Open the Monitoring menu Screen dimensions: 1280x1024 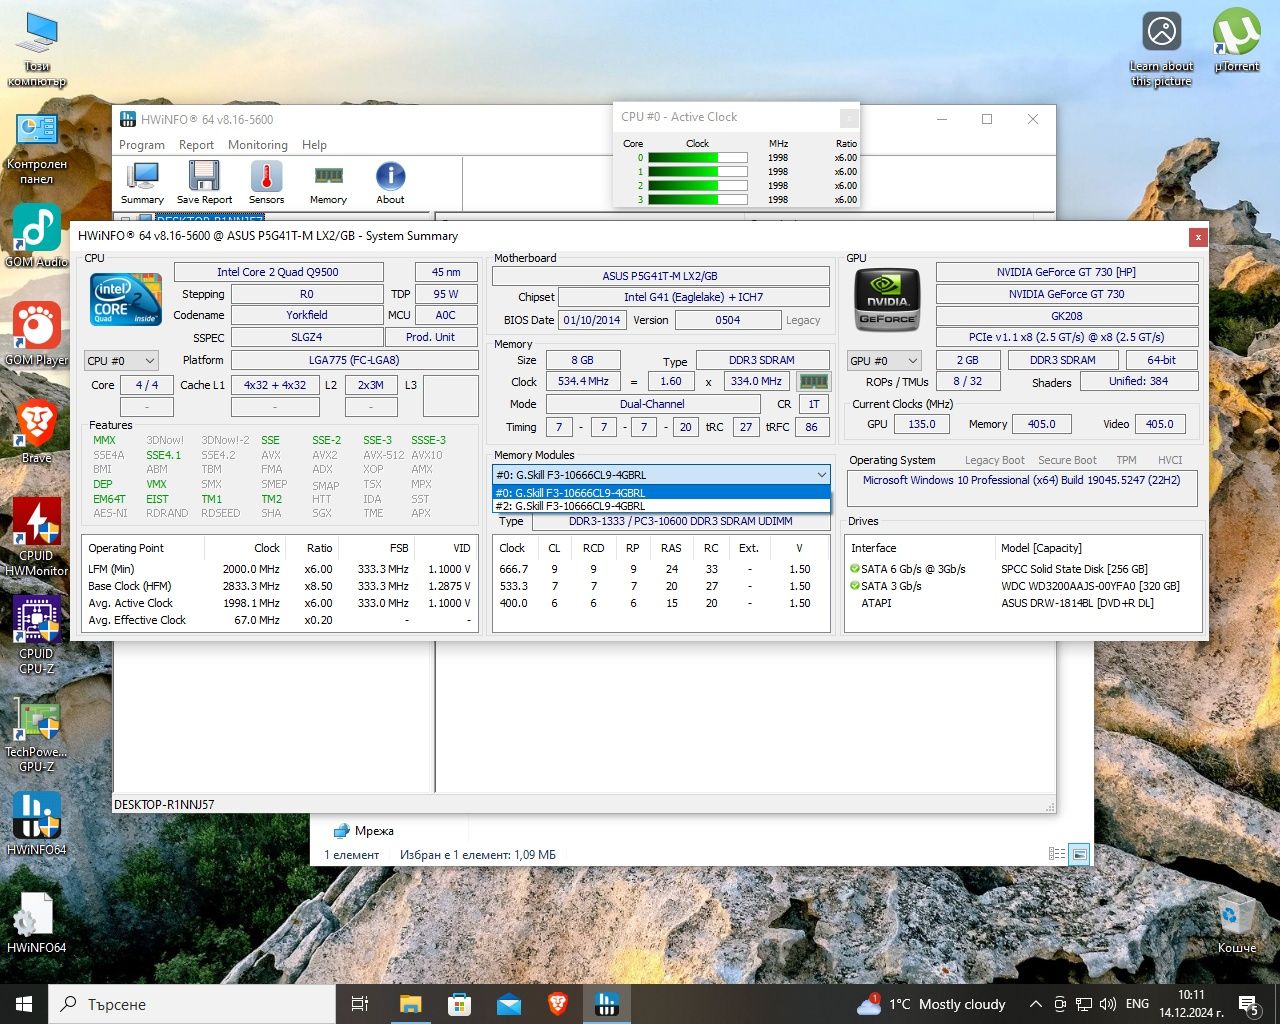coord(257,145)
